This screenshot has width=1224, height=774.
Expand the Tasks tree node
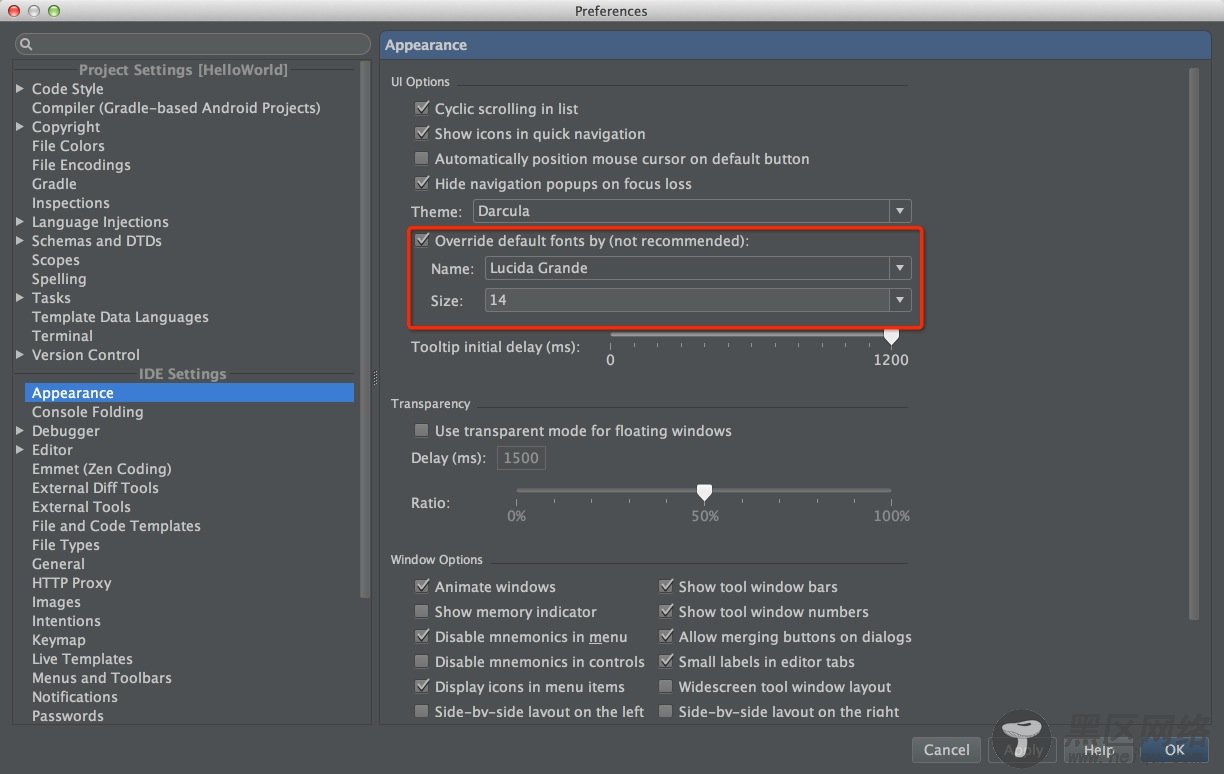tap(20, 298)
